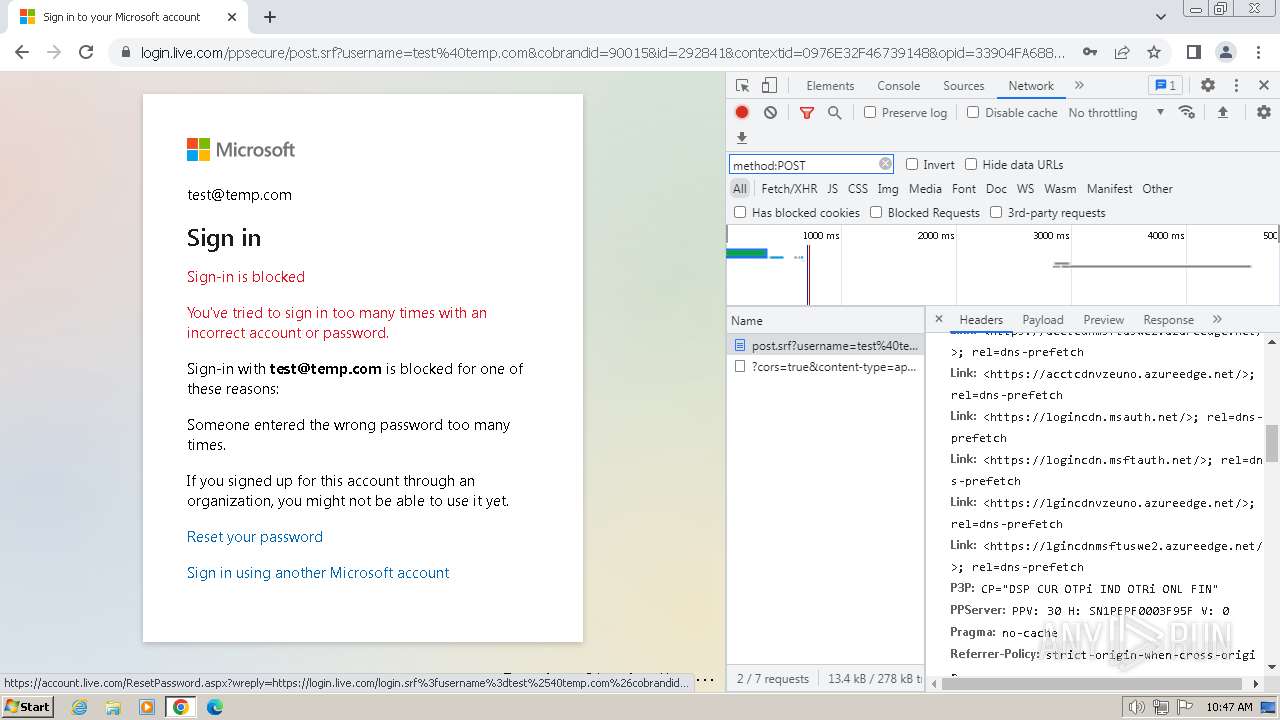The image size is (1280, 720).
Task: Open network search magnifier icon
Action: (x=834, y=113)
